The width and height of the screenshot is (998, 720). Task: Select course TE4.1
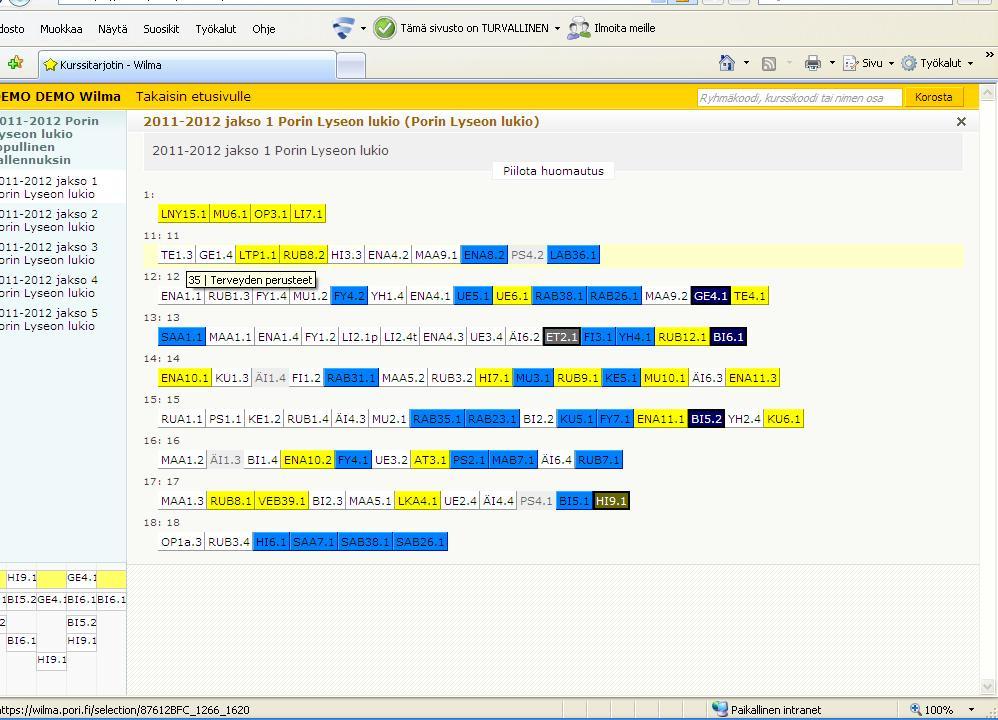tap(750, 296)
